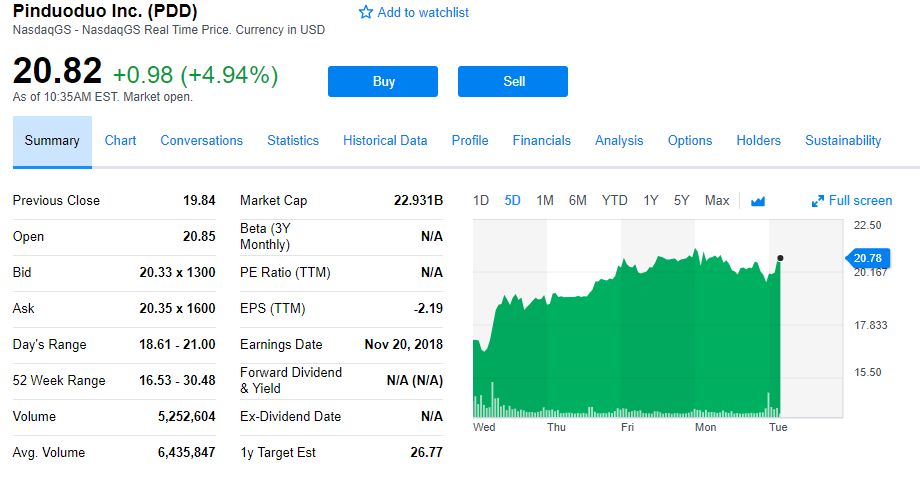This screenshot has width=920, height=478.
Task: Open the Statistics tab
Action: click(x=293, y=141)
